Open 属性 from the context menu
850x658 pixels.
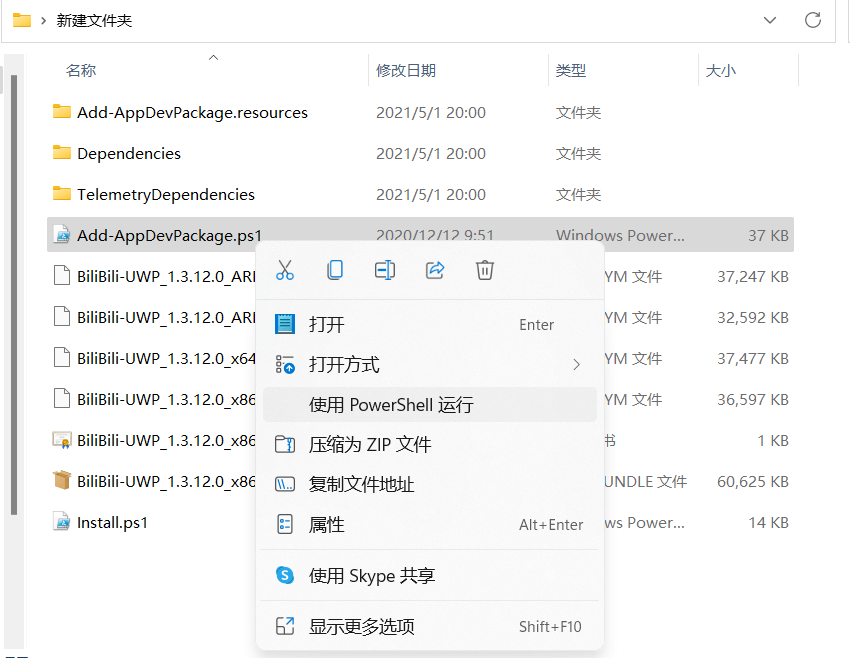pos(429,525)
